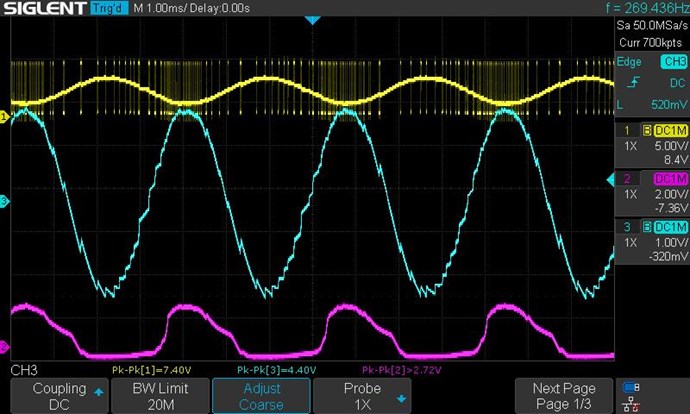690x414 pixels.
Task: Open Probe 1X attenuation menu
Action: [x=362, y=396]
